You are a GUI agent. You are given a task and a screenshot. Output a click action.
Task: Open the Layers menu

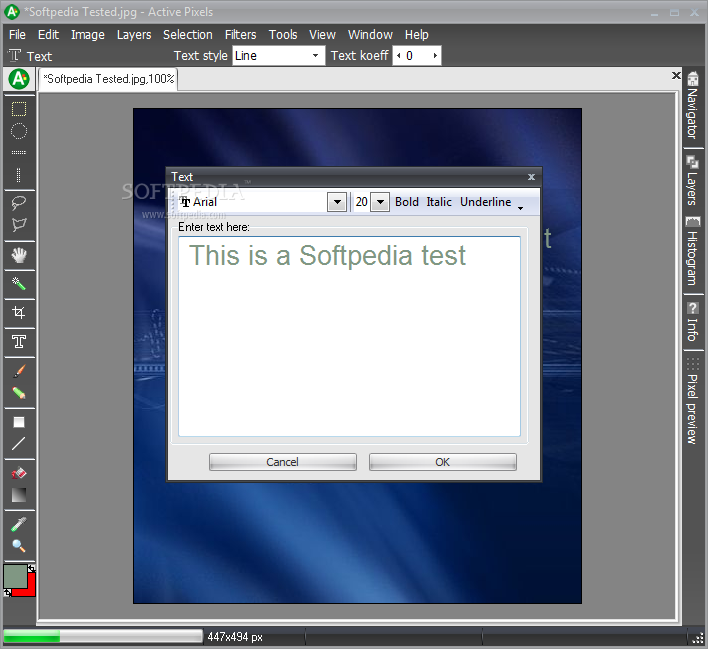(134, 35)
